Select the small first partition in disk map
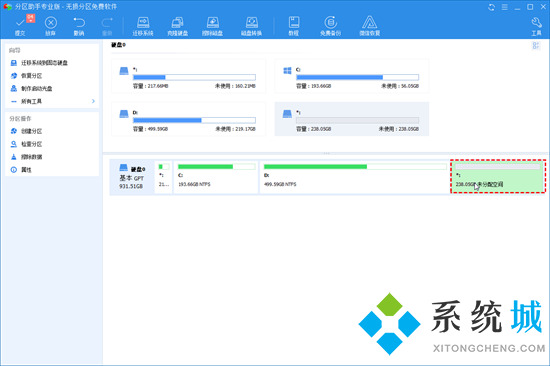This screenshot has width=550, height=366. pyautogui.click(x=163, y=177)
